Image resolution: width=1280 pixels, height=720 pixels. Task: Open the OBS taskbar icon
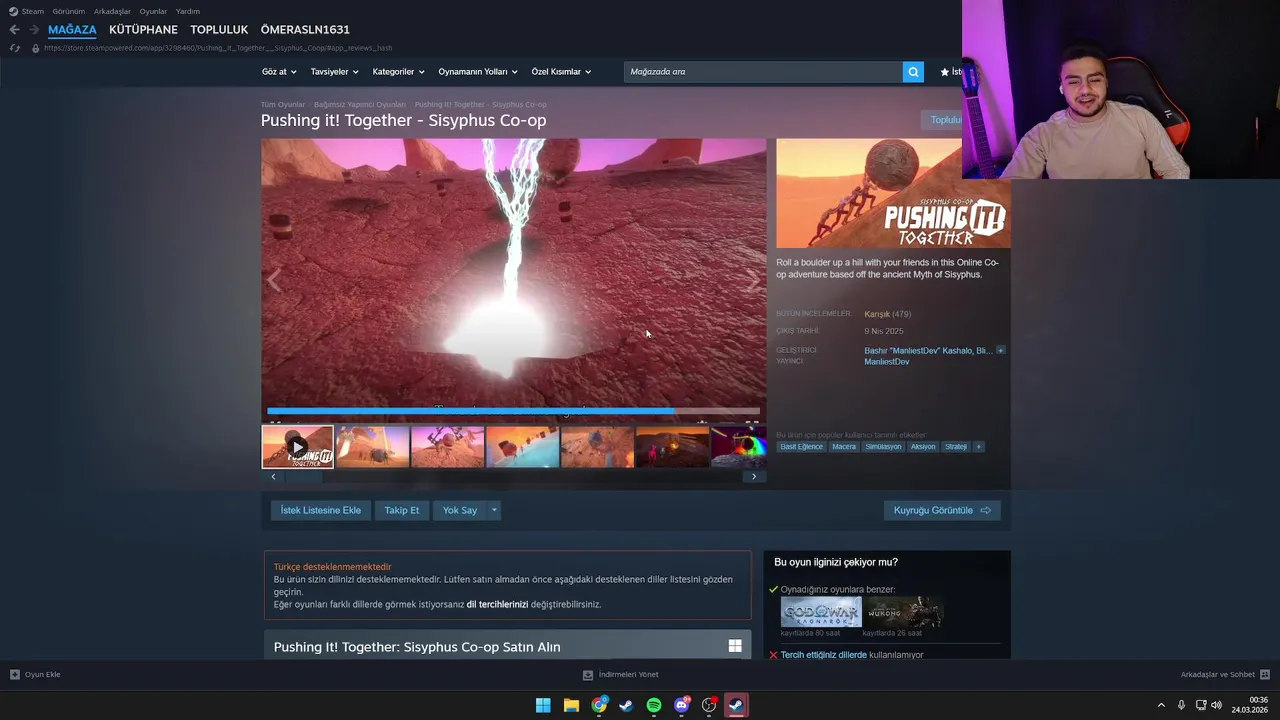pos(709,705)
